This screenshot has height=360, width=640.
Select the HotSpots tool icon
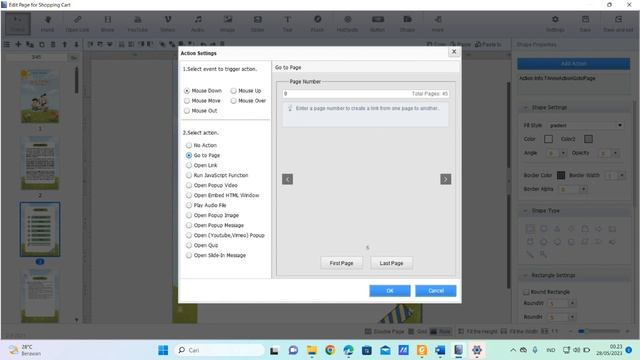347,23
